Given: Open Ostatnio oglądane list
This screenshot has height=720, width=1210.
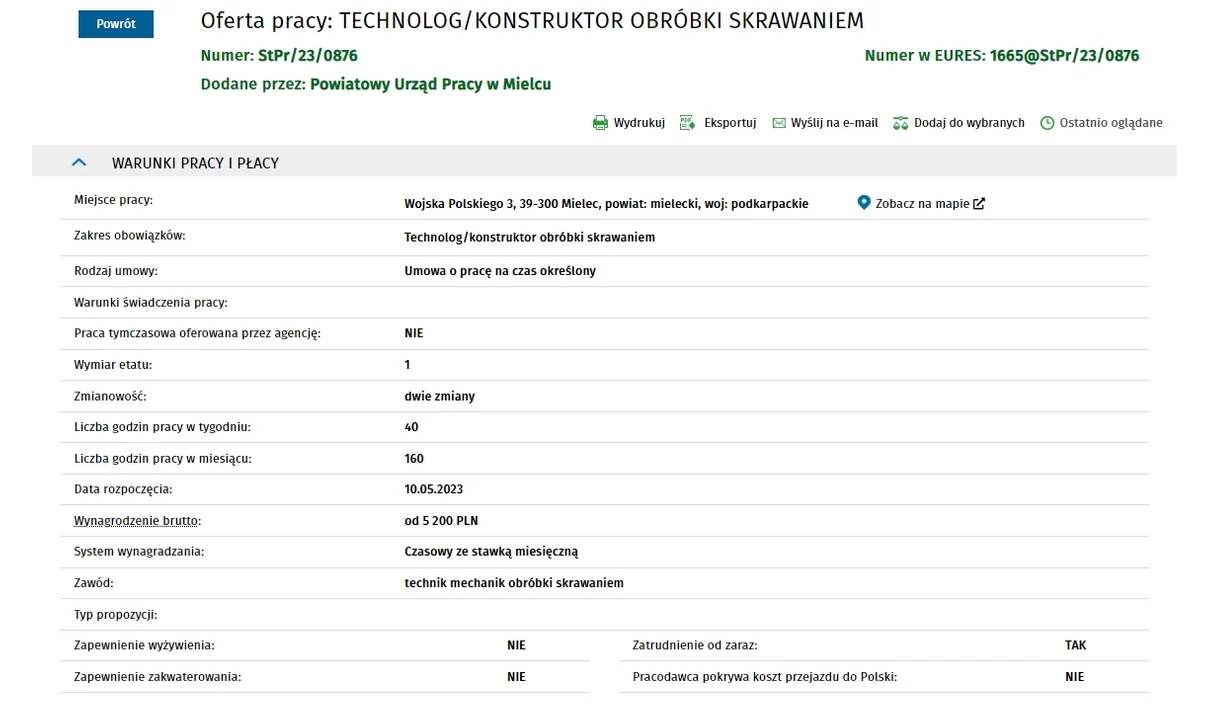Looking at the screenshot, I should click(x=1111, y=123).
